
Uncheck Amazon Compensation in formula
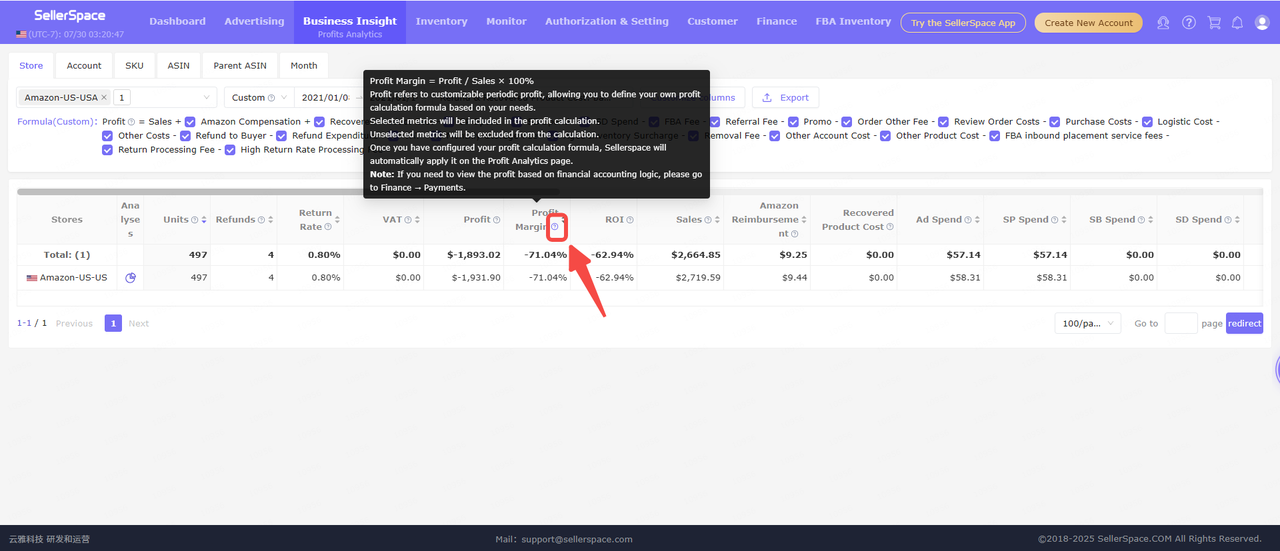pos(190,122)
